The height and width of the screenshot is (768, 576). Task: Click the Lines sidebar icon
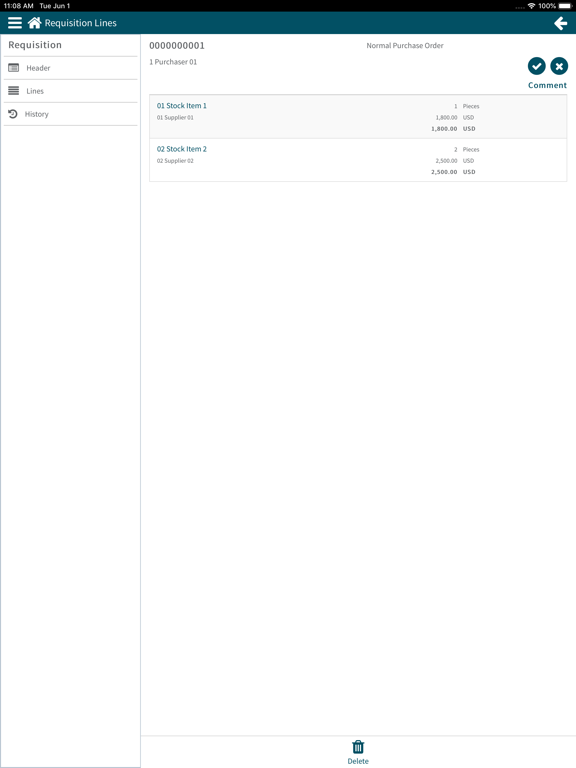tap(14, 91)
